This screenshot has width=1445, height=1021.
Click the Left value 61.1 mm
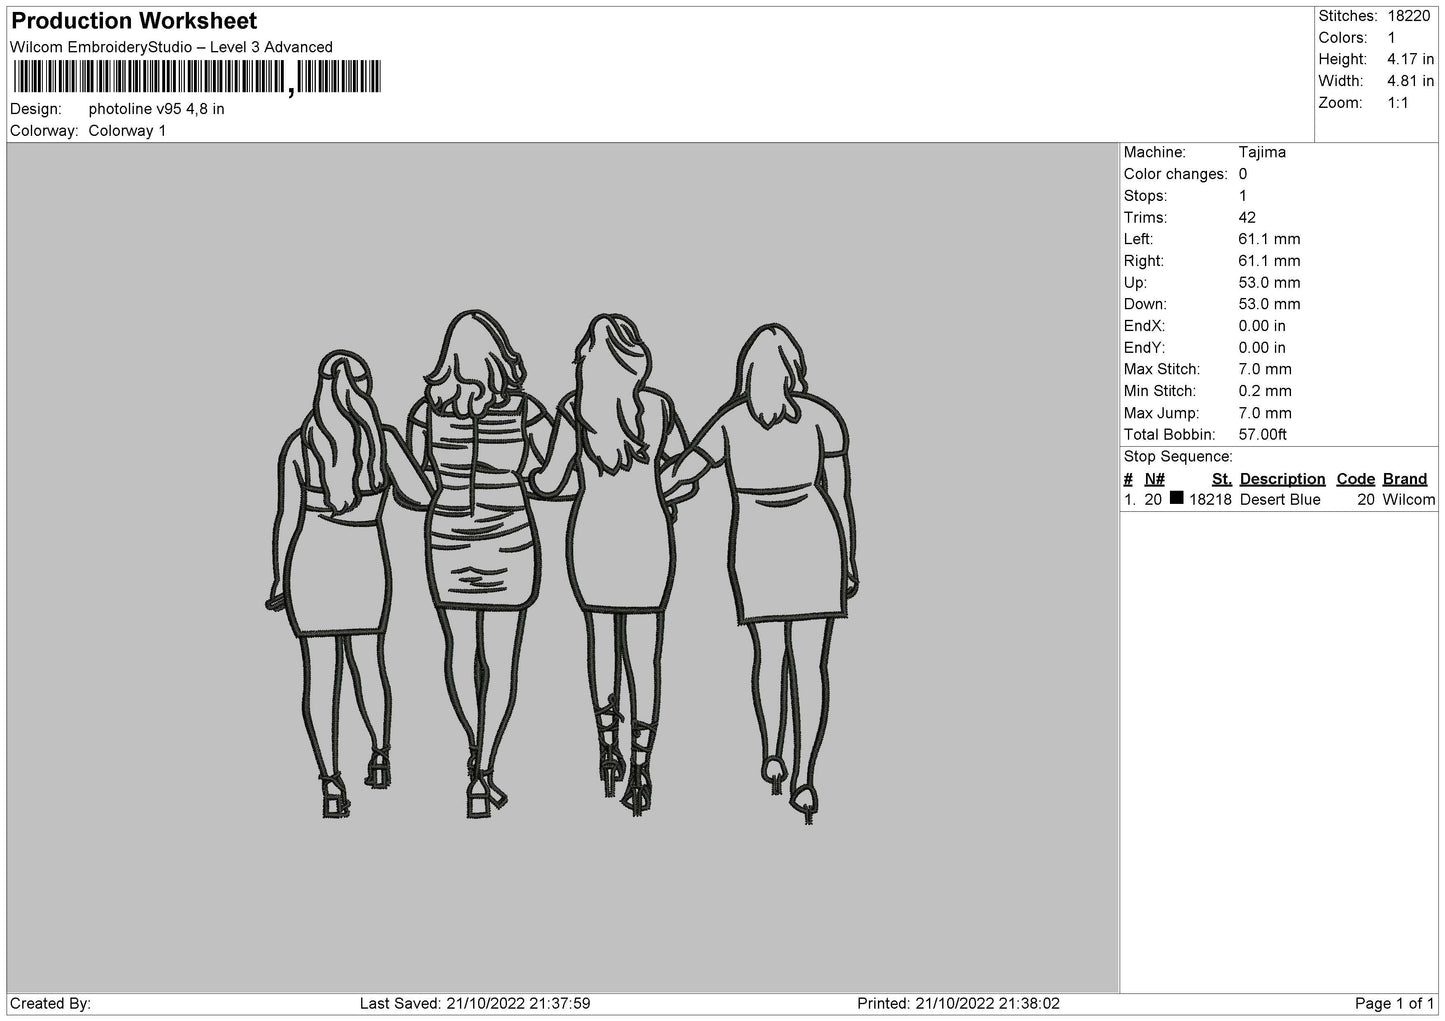(x=1269, y=239)
